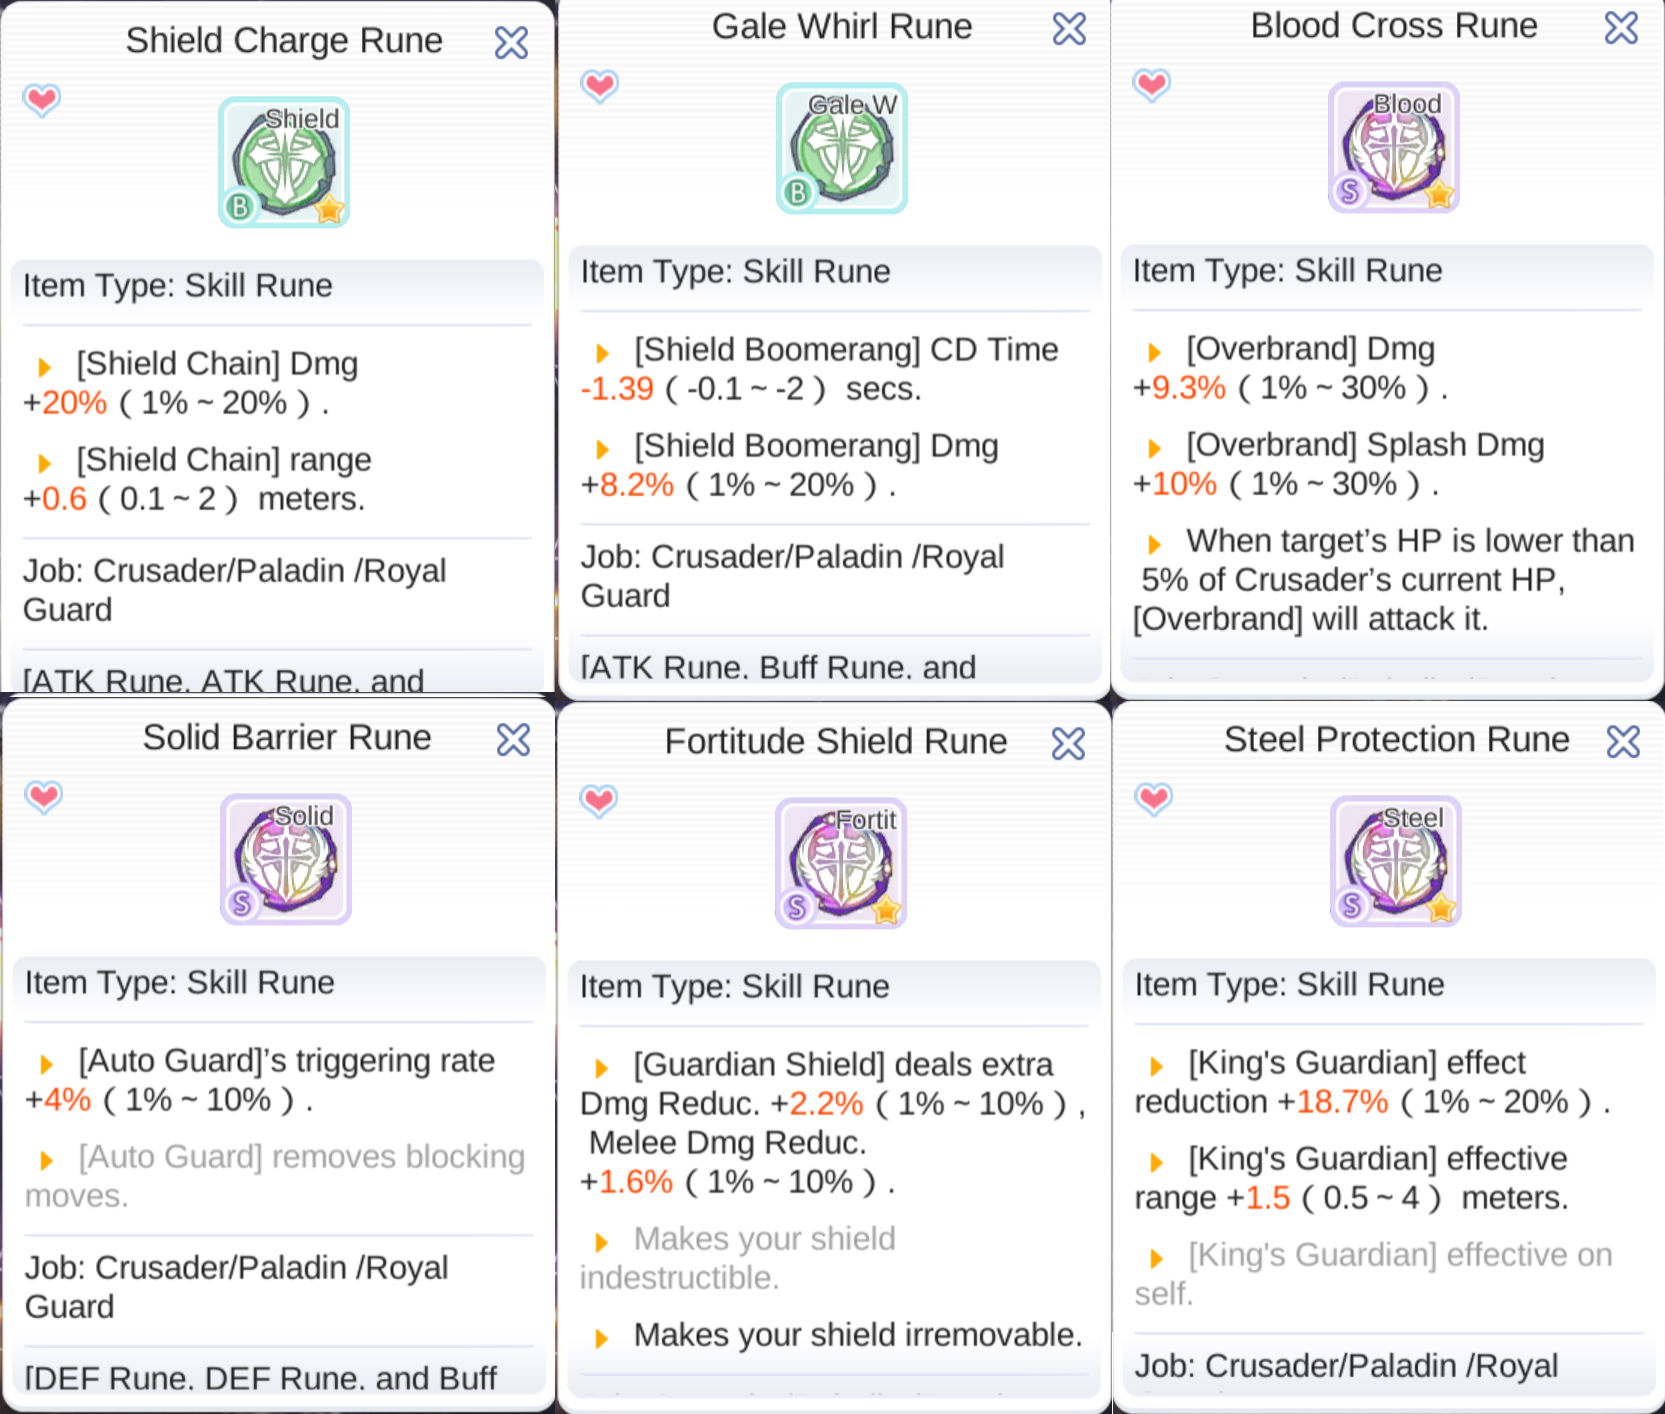Close the Blood Cross Rune panel
Screen dimensions: 1665x1414
[x=1622, y=27]
